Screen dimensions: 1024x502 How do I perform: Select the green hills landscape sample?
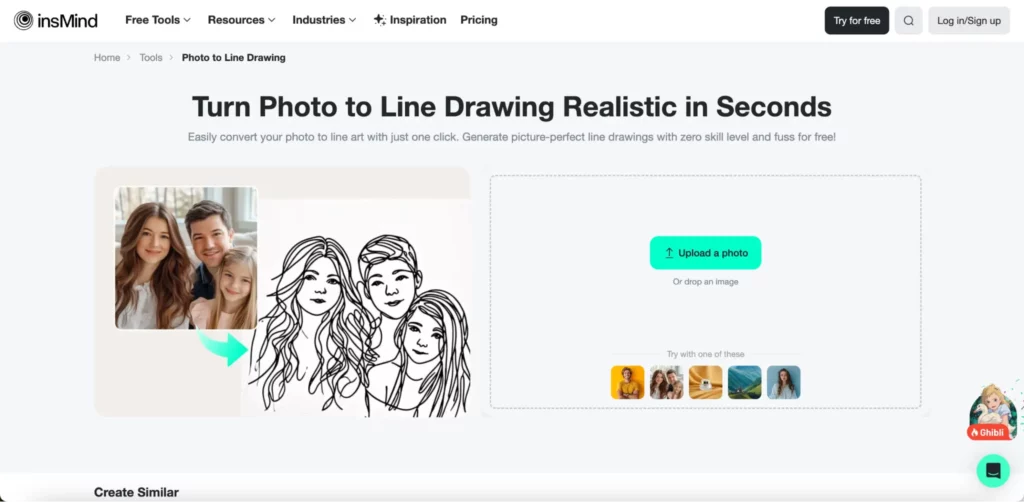coord(744,382)
